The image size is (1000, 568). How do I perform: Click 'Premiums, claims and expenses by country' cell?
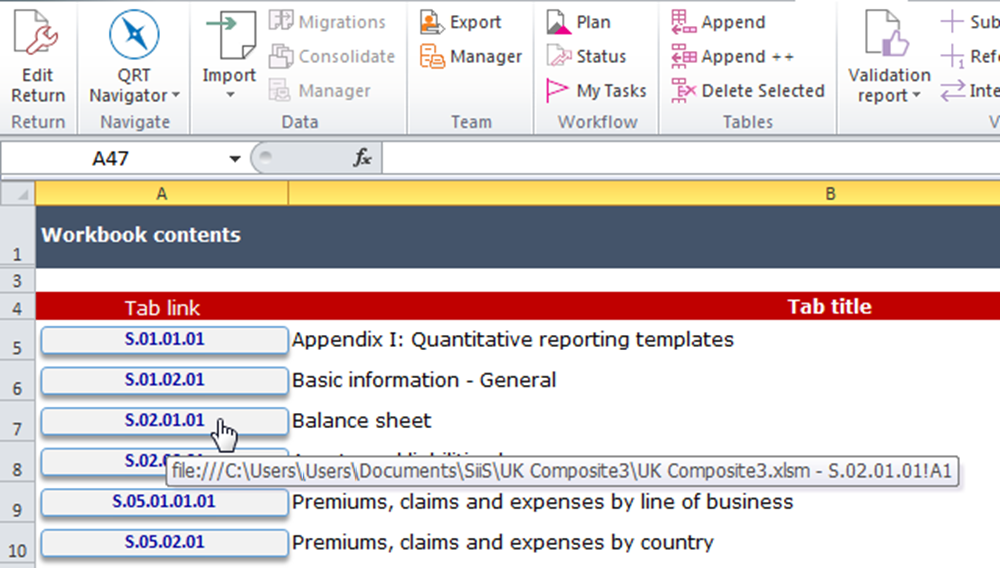point(503,543)
